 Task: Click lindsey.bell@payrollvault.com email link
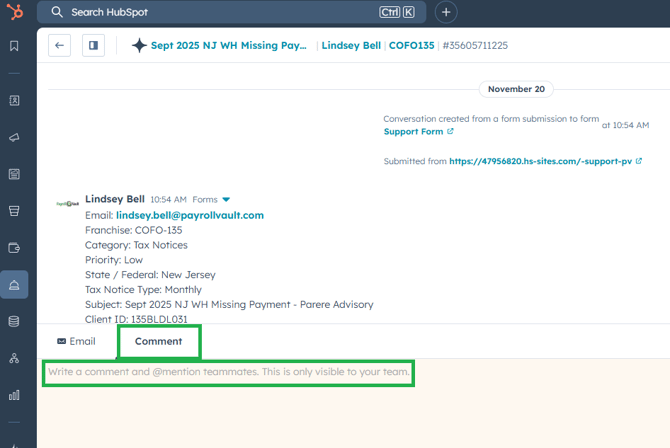190,215
